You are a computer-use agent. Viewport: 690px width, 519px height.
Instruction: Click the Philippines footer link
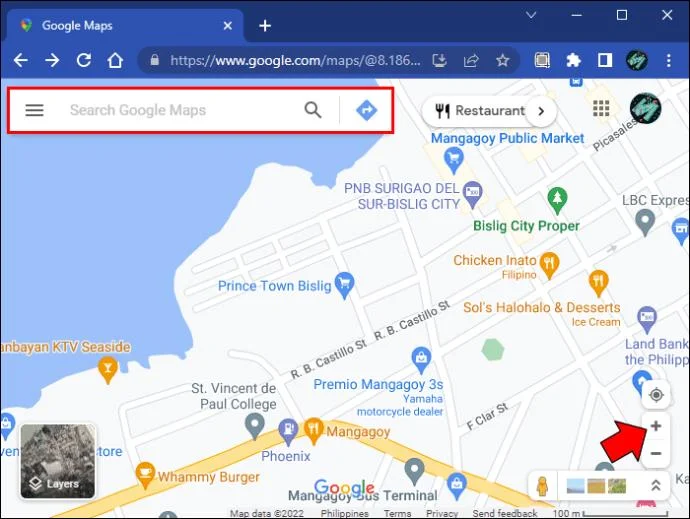(345, 513)
